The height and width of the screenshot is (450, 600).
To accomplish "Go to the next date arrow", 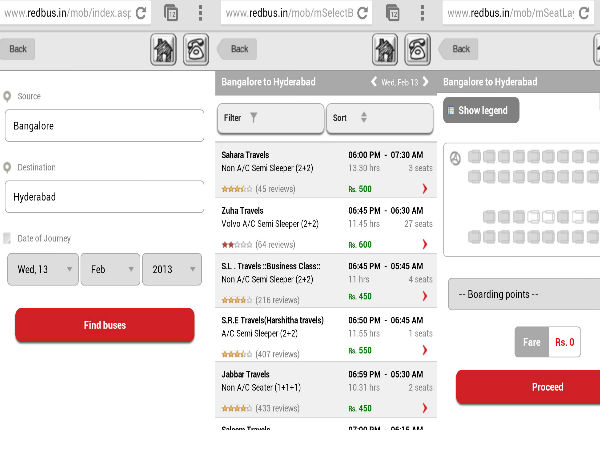I will (x=426, y=82).
